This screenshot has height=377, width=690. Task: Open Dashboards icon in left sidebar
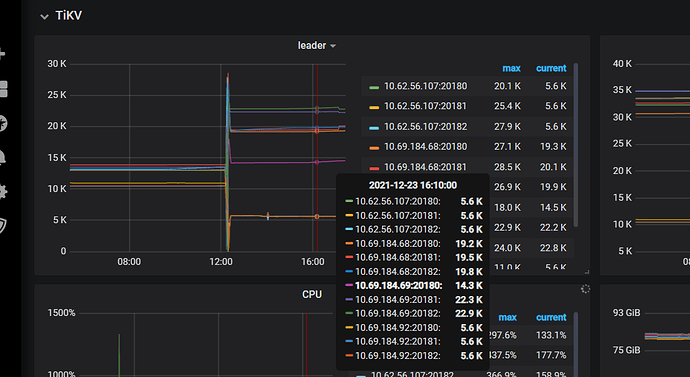coord(3,89)
